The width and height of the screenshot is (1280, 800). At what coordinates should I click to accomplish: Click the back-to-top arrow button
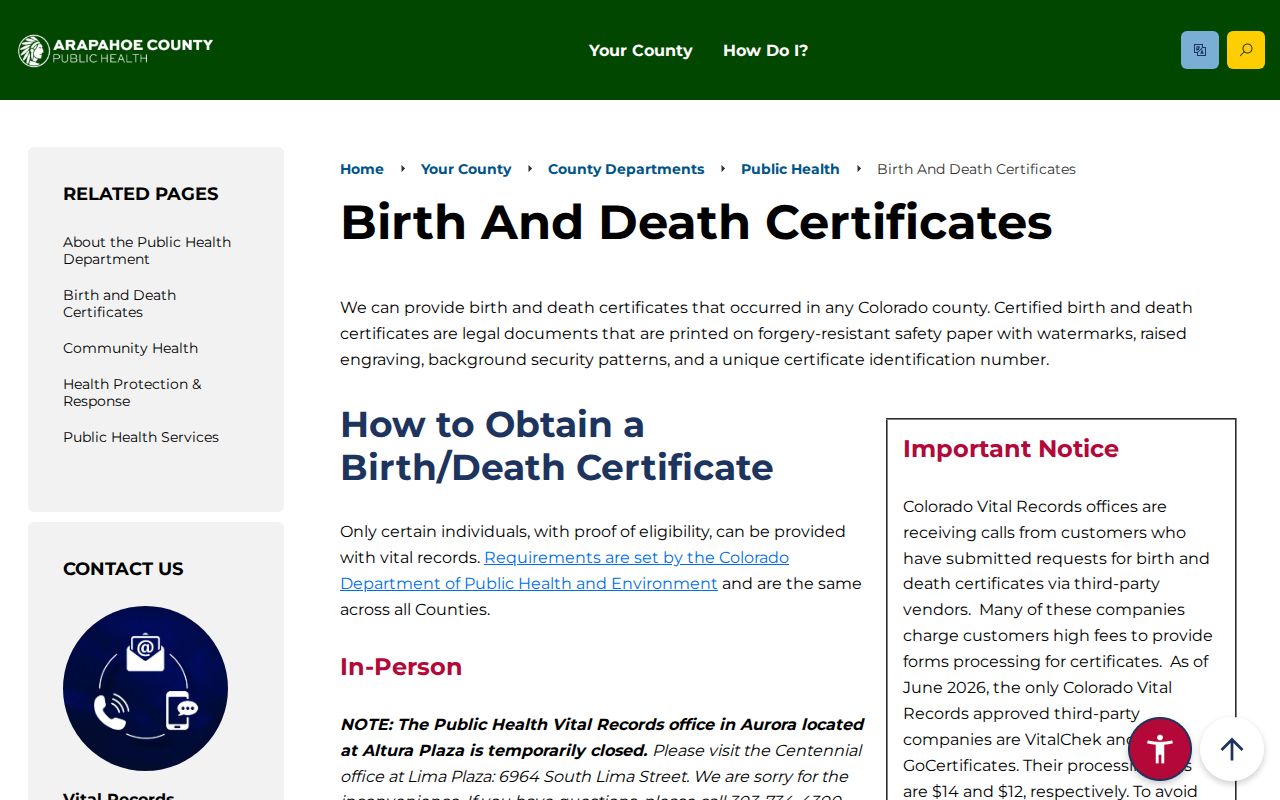[x=1232, y=749]
